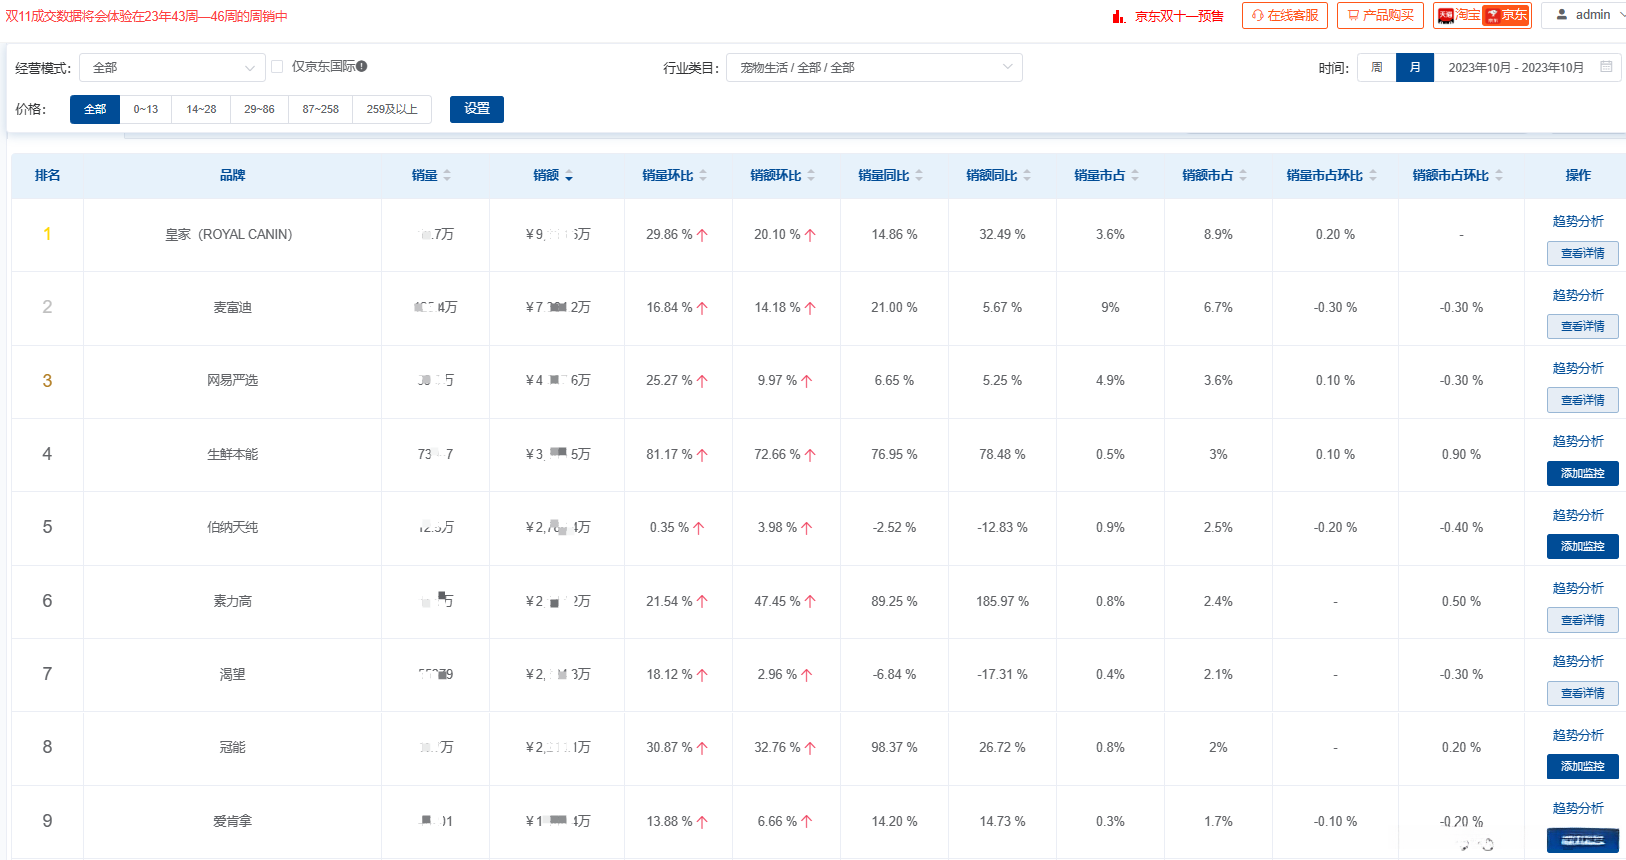Sort by 销量同比 using its arrows
The image size is (1626, 860).
pos(919,176)
